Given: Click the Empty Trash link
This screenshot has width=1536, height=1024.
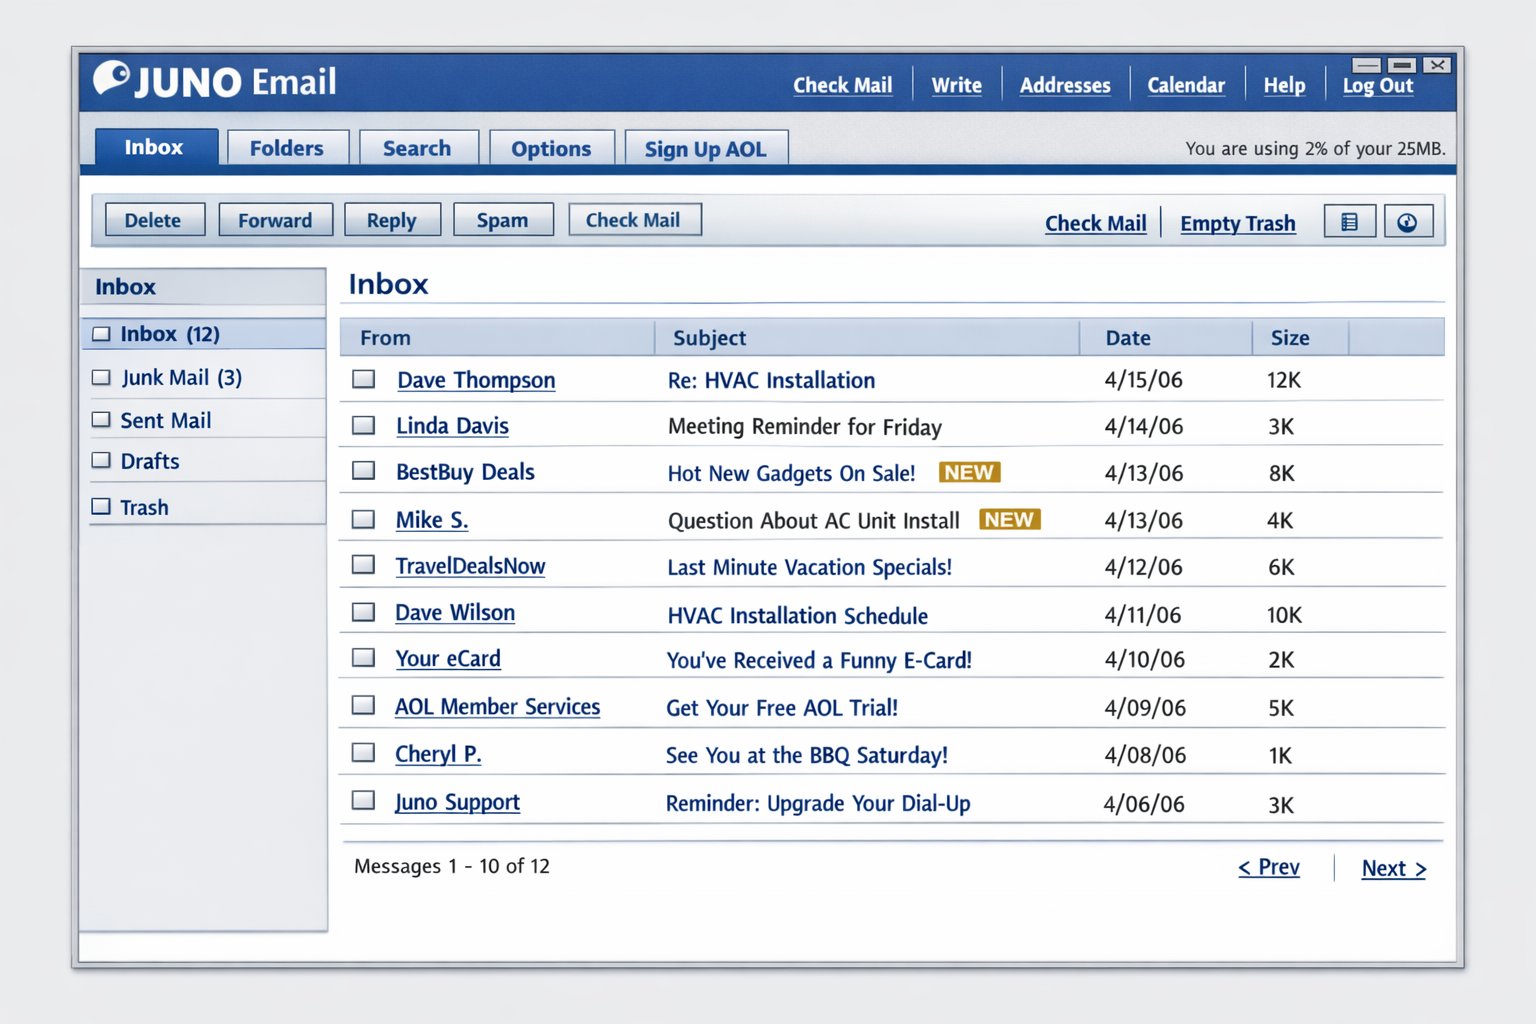Looking at the screenshot, I should 1238,223.
